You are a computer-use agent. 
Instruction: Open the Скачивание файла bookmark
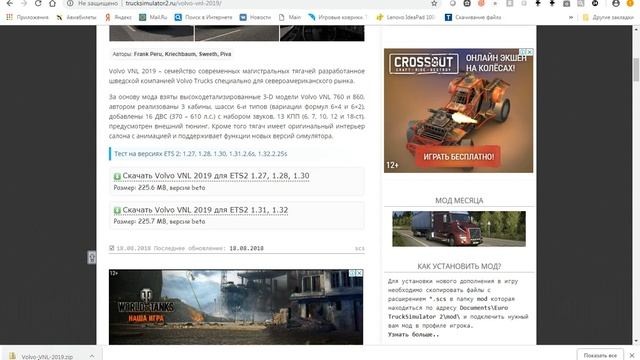(473, 17)
